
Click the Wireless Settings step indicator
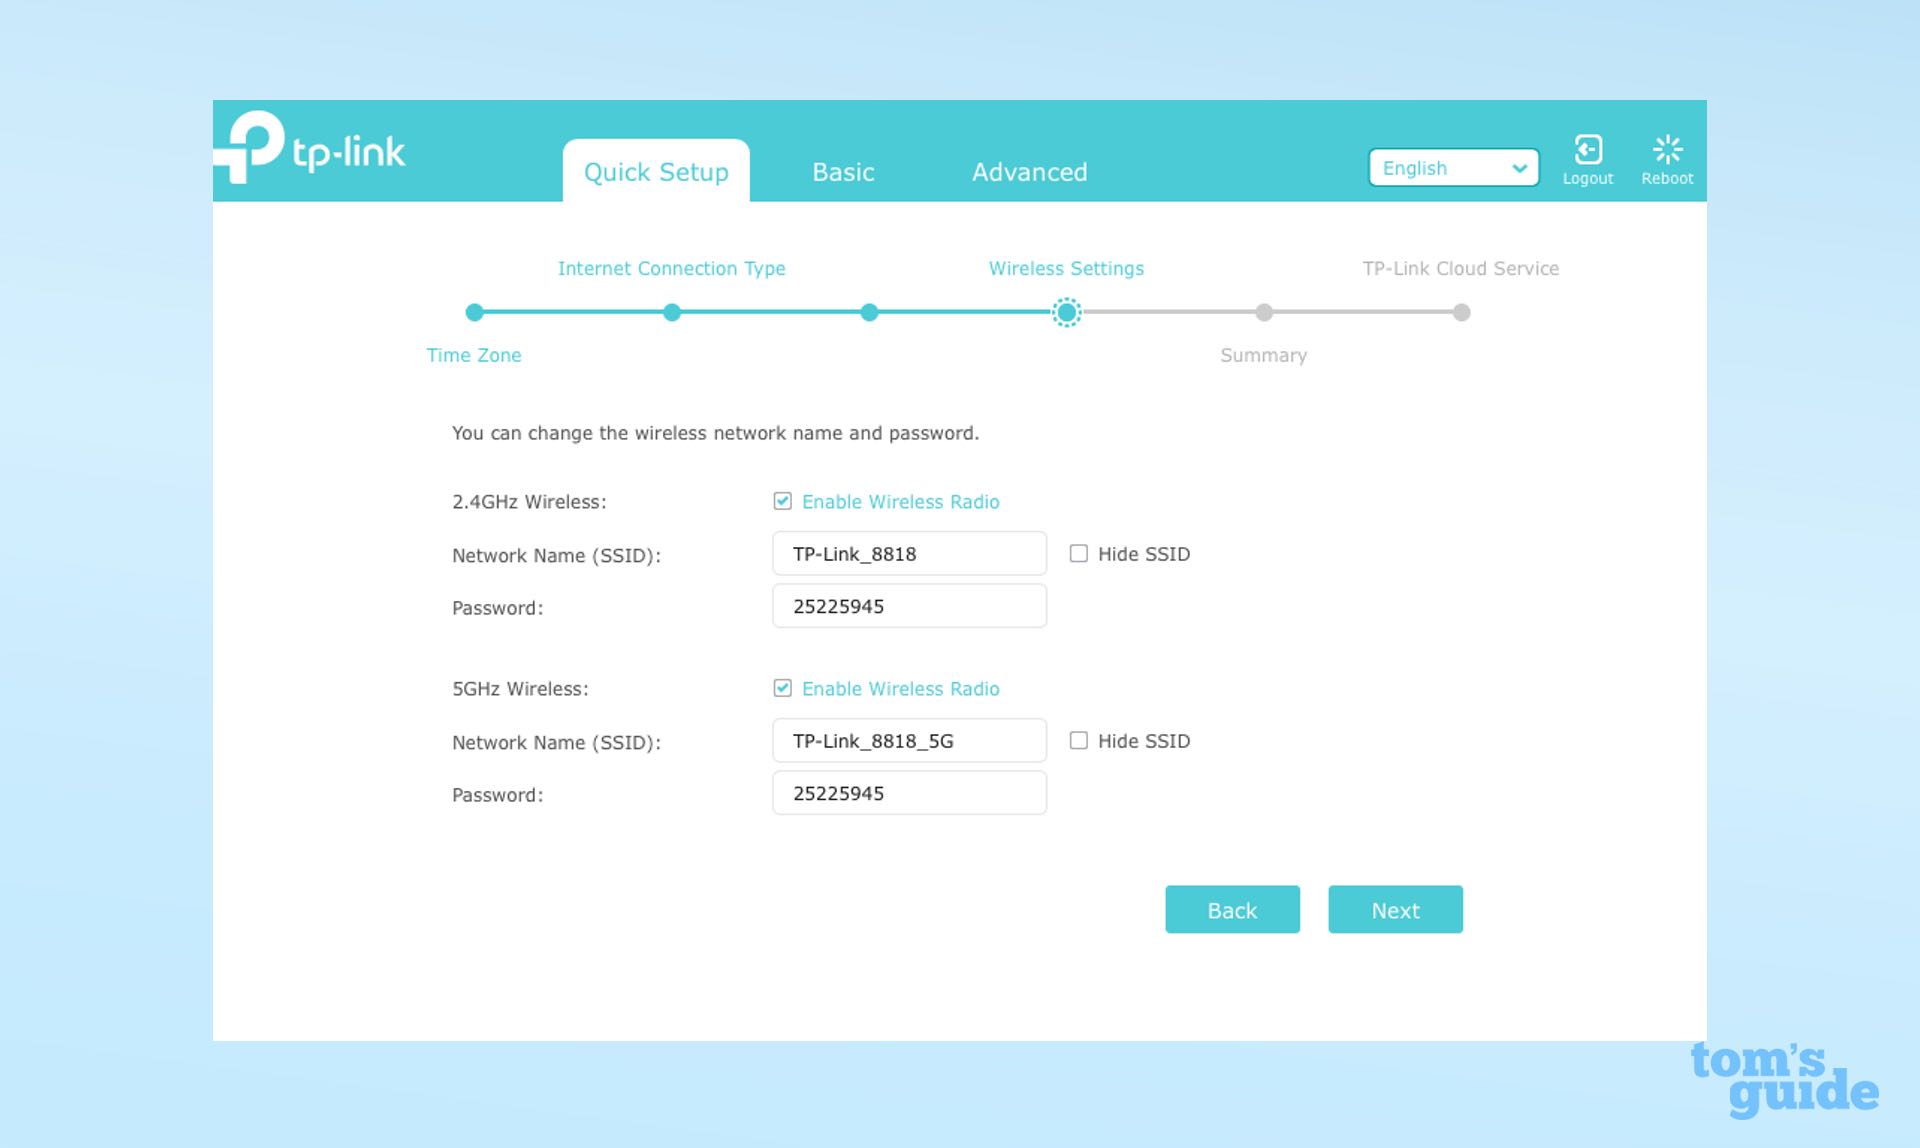coord(1065,312)
